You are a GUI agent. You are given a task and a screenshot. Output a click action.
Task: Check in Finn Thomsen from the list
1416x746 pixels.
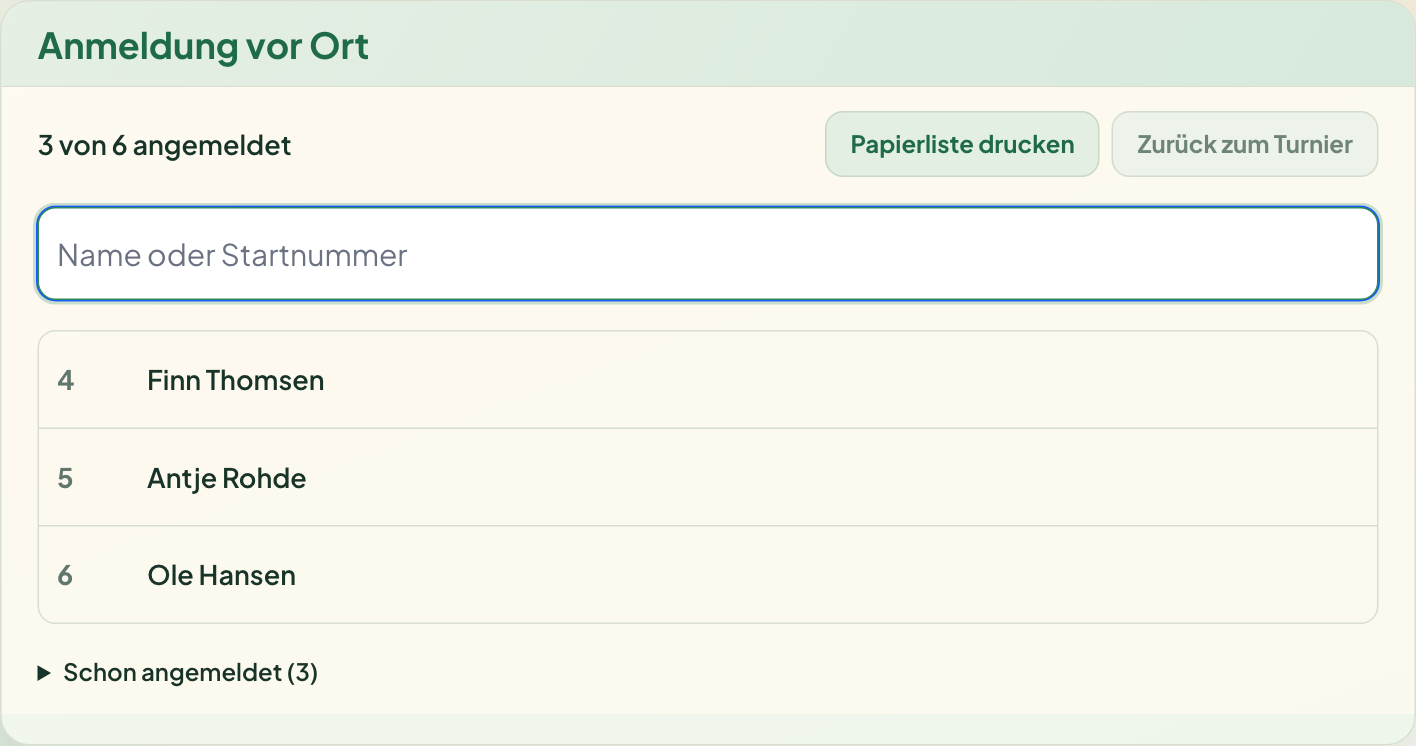coord(708,380)
